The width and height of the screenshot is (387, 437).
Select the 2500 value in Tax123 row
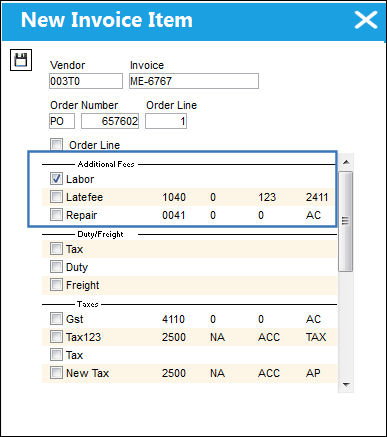(174, 337)
